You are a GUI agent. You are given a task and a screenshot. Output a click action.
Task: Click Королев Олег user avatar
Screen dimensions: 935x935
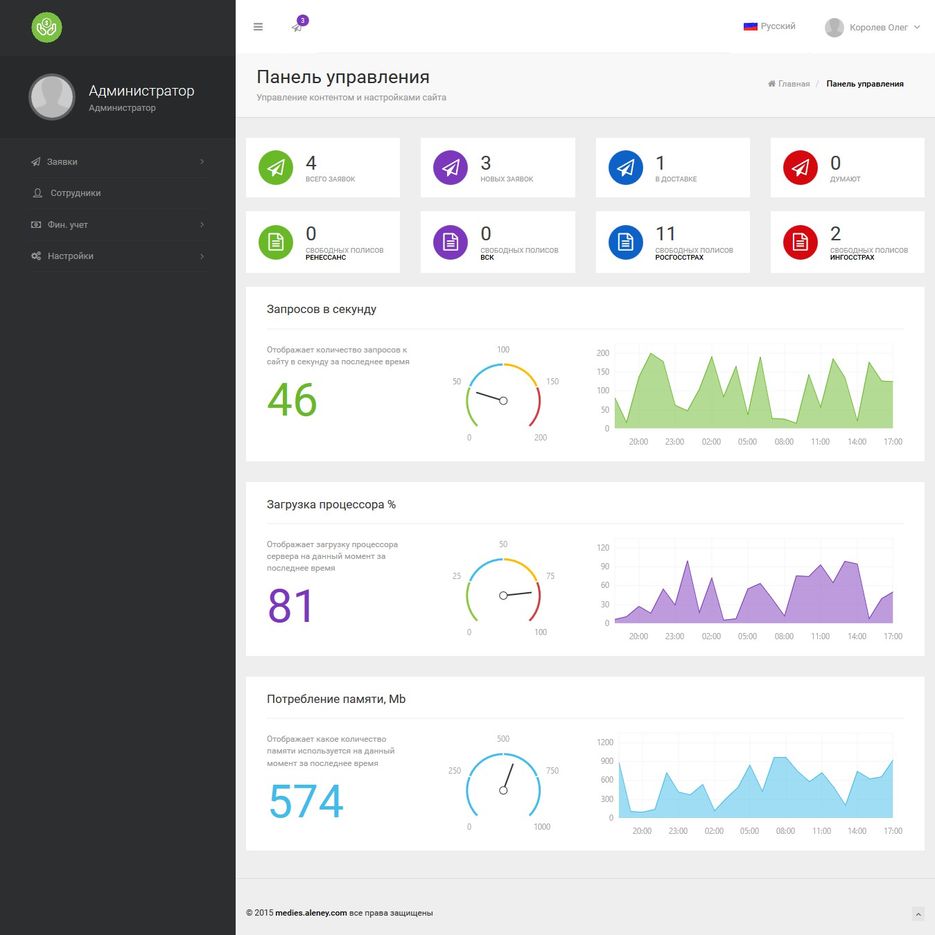coord(834,27)
